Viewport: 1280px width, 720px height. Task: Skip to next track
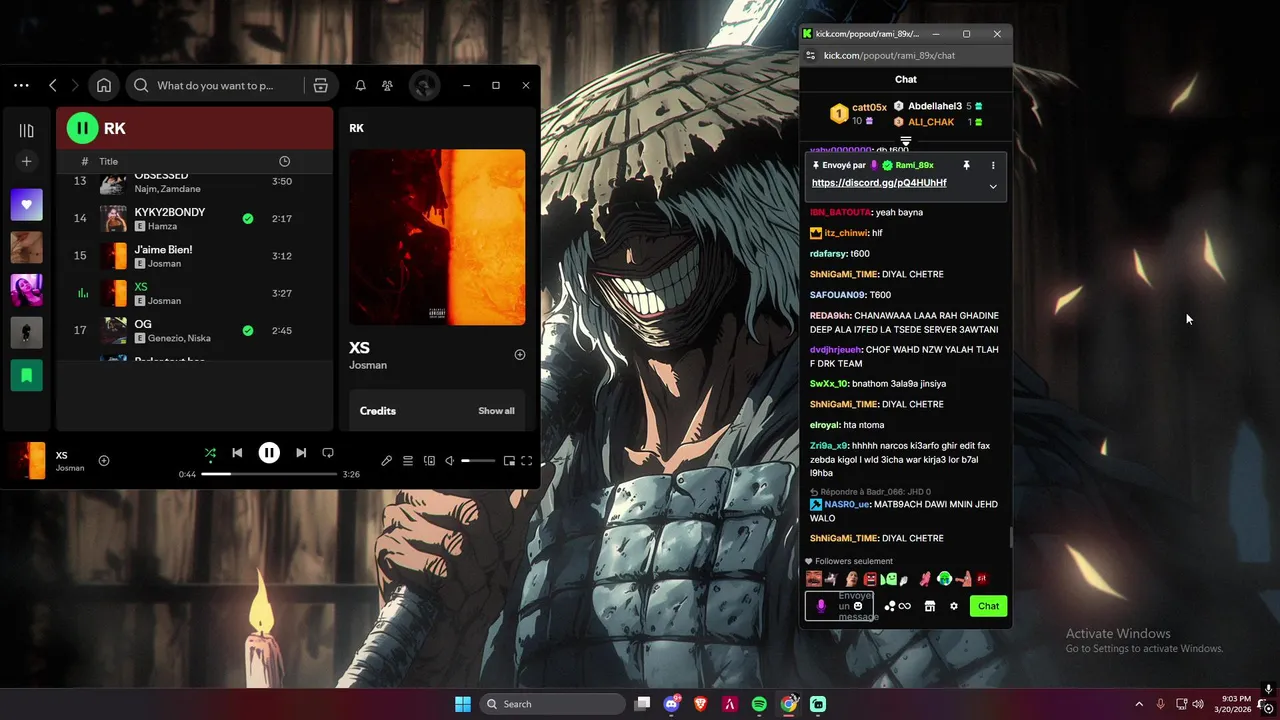click(x=301, y=453)
